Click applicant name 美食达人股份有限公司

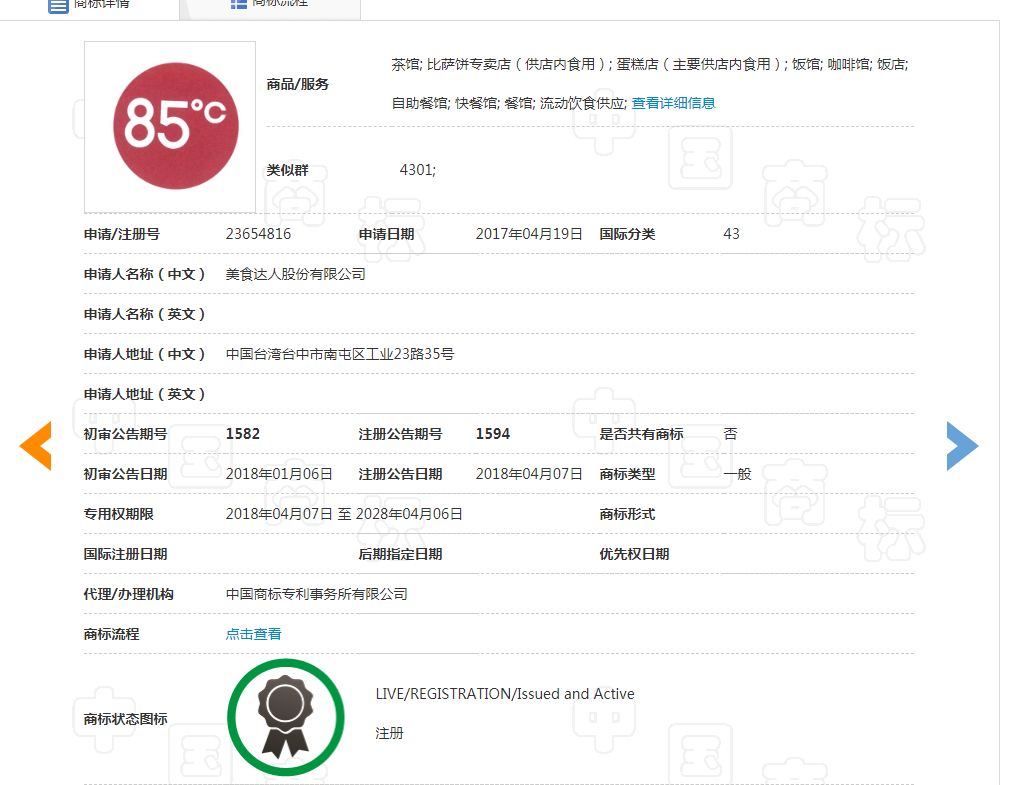point(296,274)
